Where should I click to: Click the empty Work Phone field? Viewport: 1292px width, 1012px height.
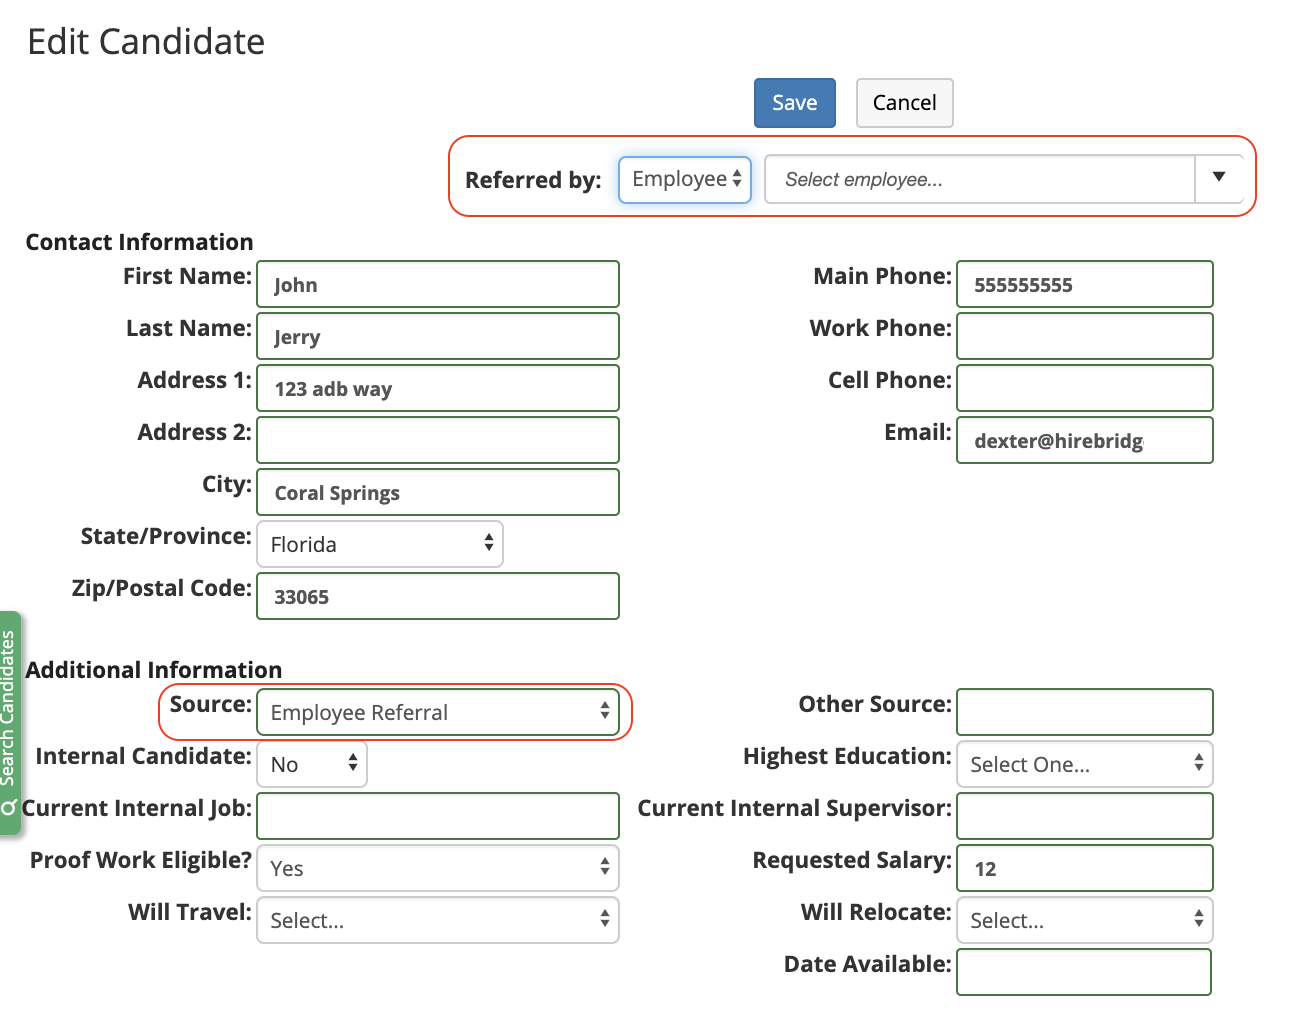[1084, 336]
